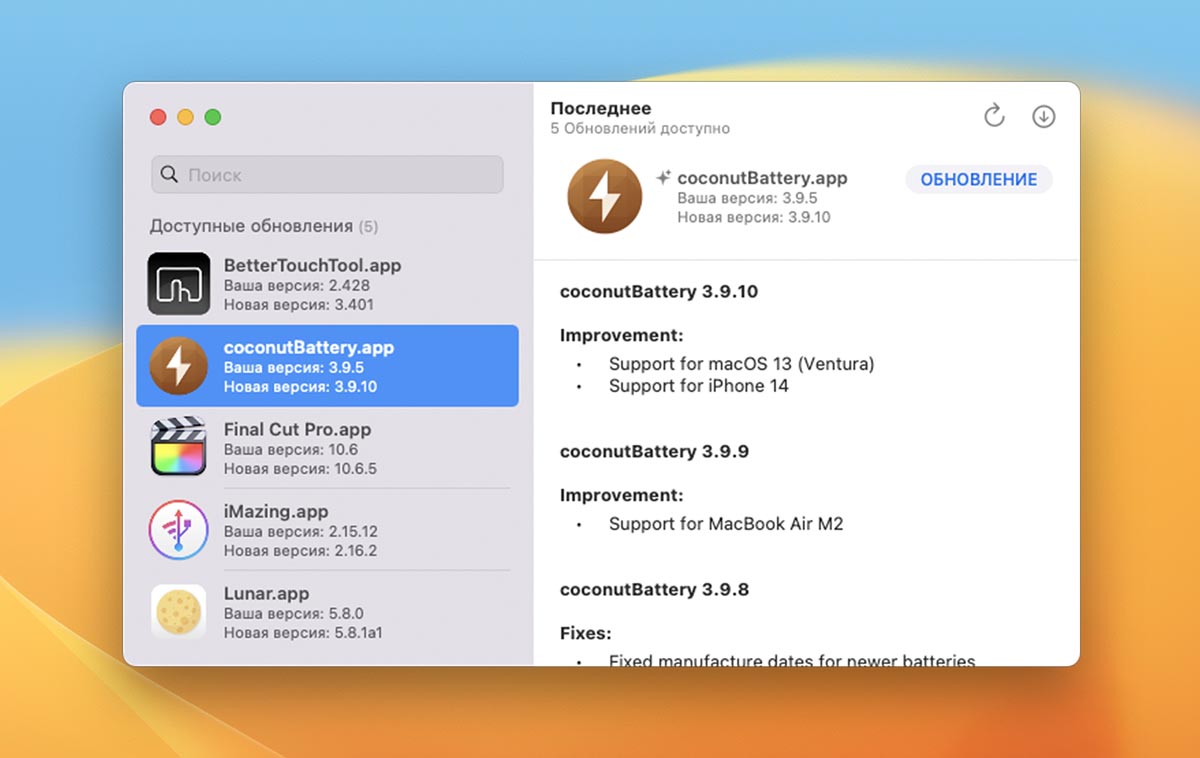Click the Последнее heading
The image size is (1200, 758).
[601, 108]
